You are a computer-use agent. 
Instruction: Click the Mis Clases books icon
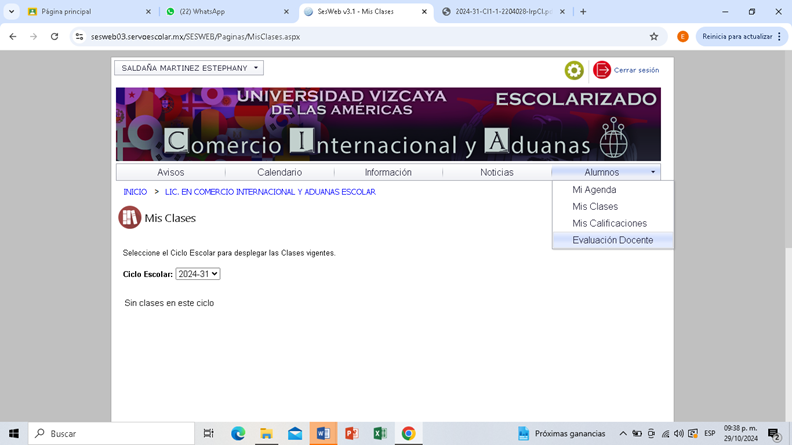click(x=130, y=218)
